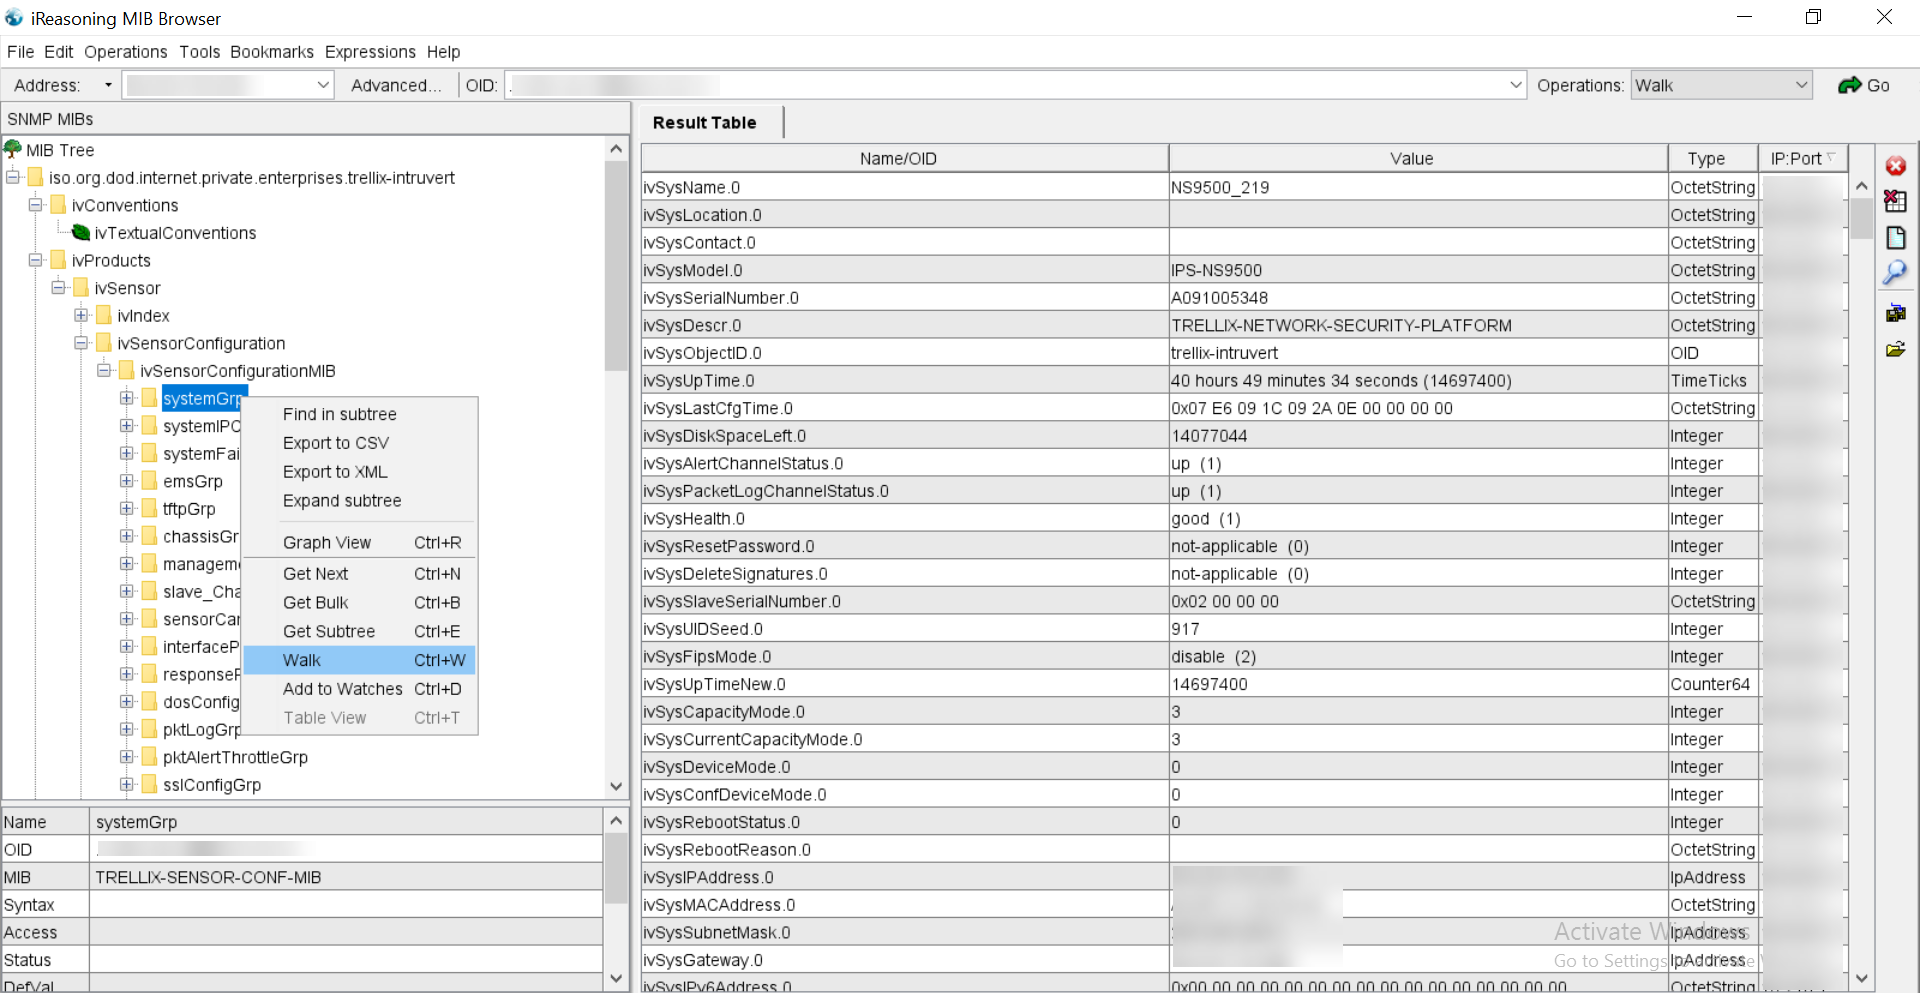Click the green Go arrow icon
Image resolution: width=1920 pixels, height=993 pixels.
[1849, 85]
